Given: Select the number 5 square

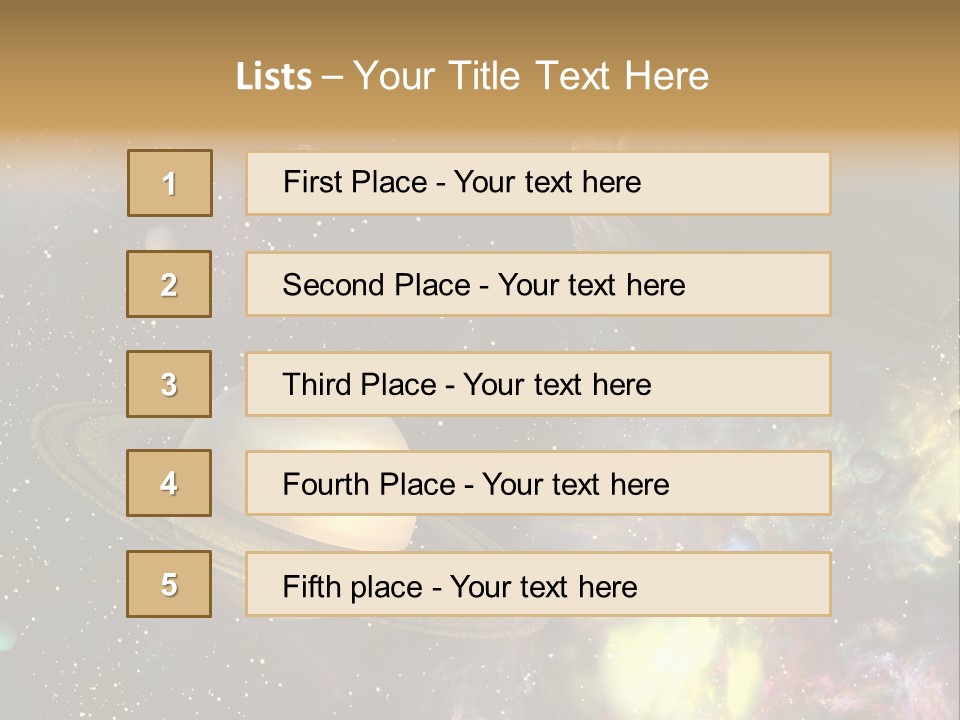Looking at the screenshot, I should coord(169,584).
